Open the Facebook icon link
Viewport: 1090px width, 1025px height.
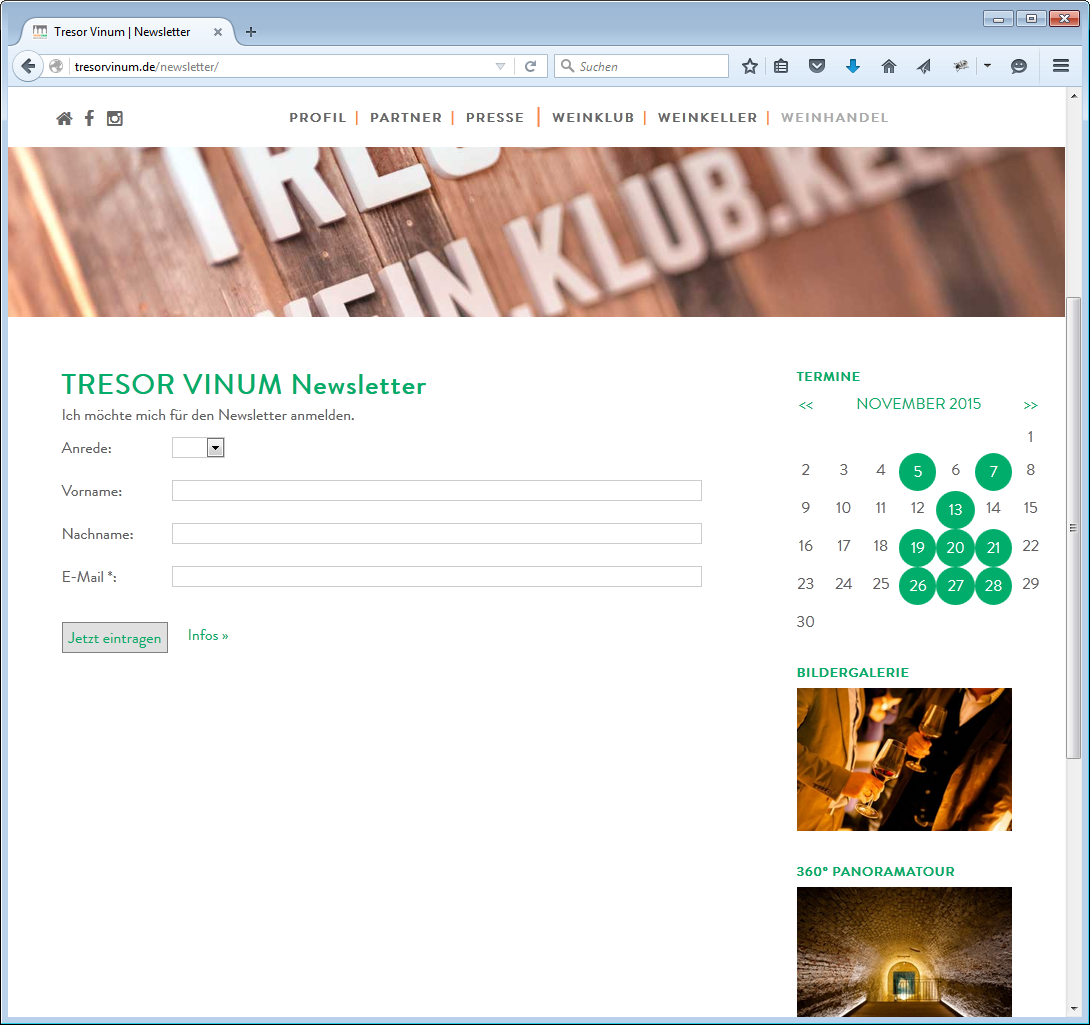tap(89, 118)
